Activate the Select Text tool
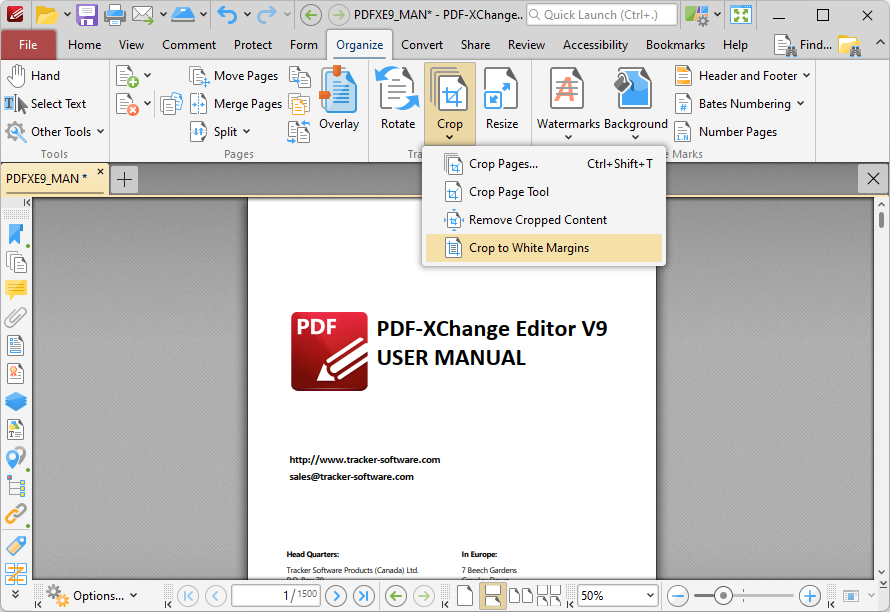This screenshot has width=890, height=612. point(45,104)
